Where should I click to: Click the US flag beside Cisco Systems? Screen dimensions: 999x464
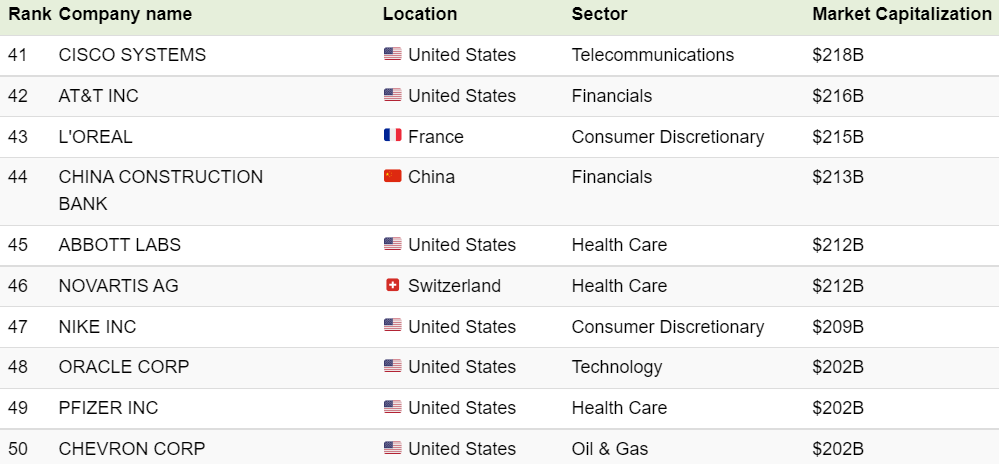click(392, 54)
